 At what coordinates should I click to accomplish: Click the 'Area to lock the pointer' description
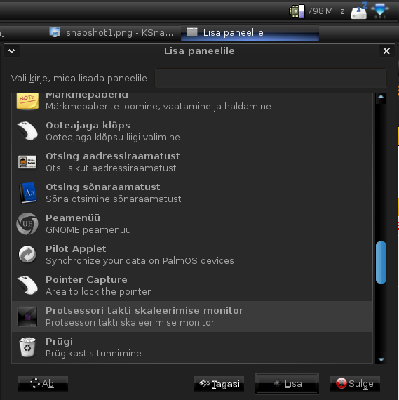(98, 292)
